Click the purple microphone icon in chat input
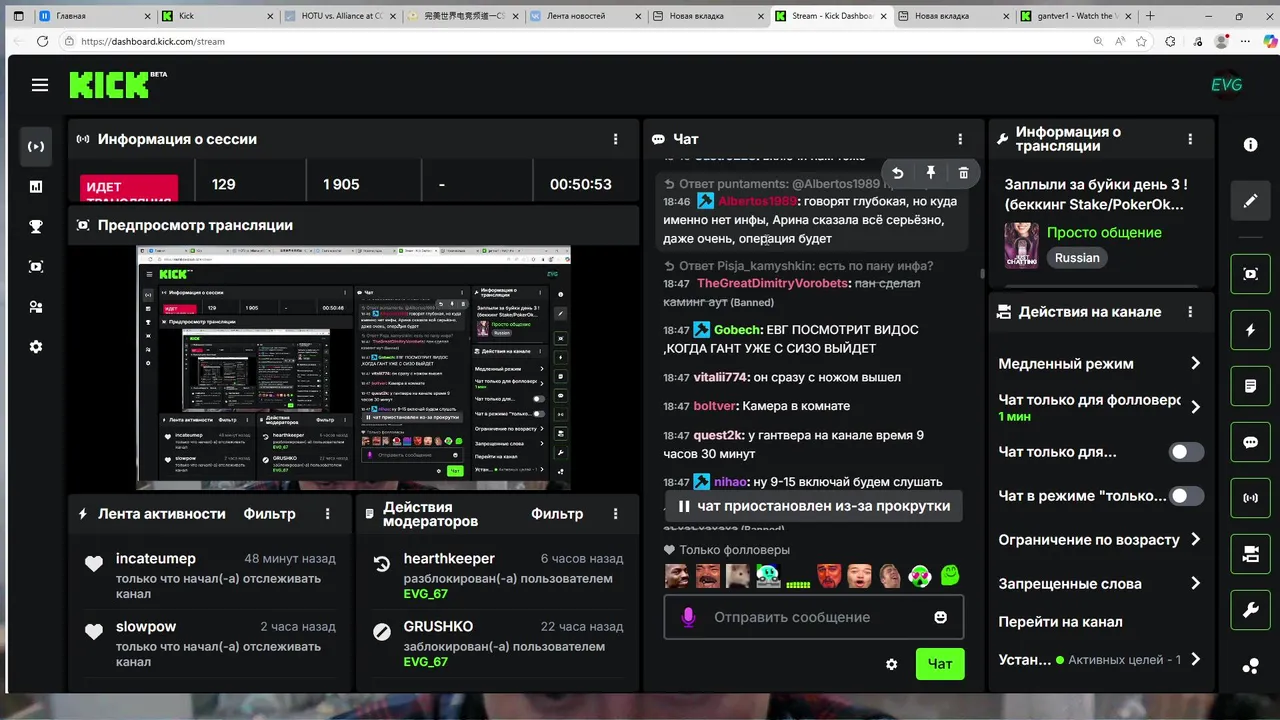The width and height of the screenshot is (1280, 720). (688, 617)
